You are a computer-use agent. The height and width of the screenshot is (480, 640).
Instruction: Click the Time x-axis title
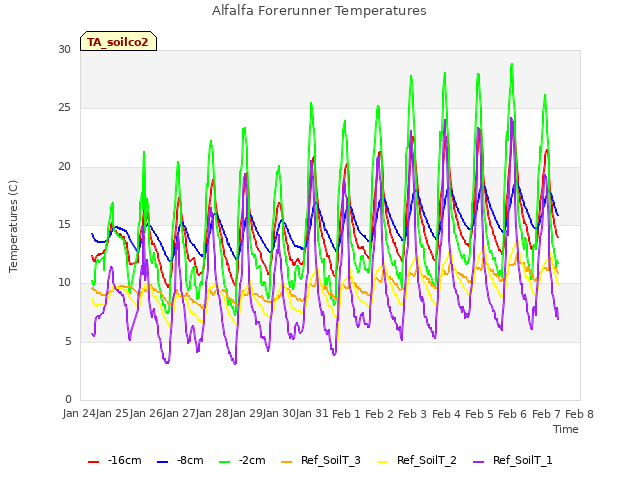tap(566, 429)
